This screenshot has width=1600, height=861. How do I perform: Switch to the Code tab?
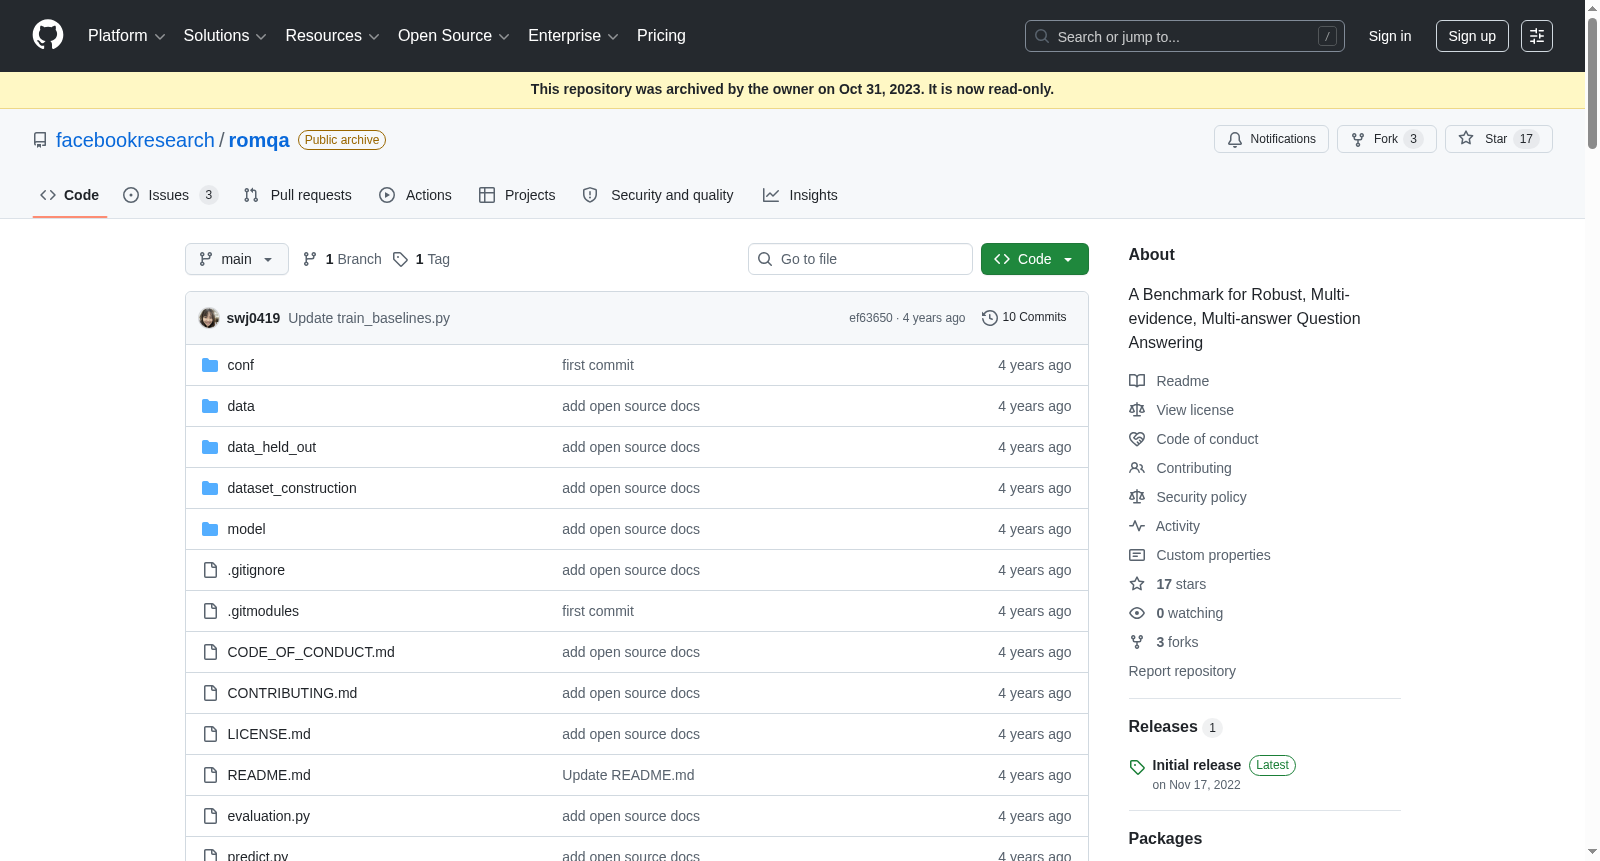point(70,195)
